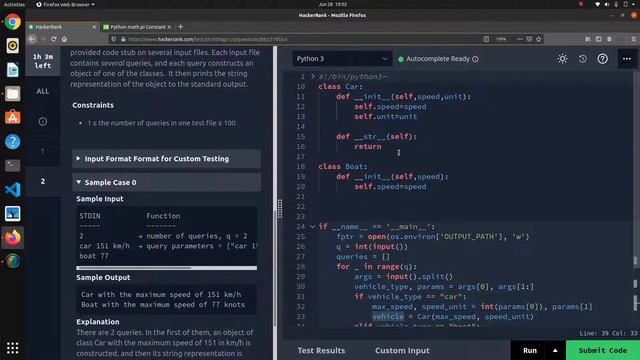Collapse the Sample Case 0 section
640x360 pixels.
[x=167, y=182]
